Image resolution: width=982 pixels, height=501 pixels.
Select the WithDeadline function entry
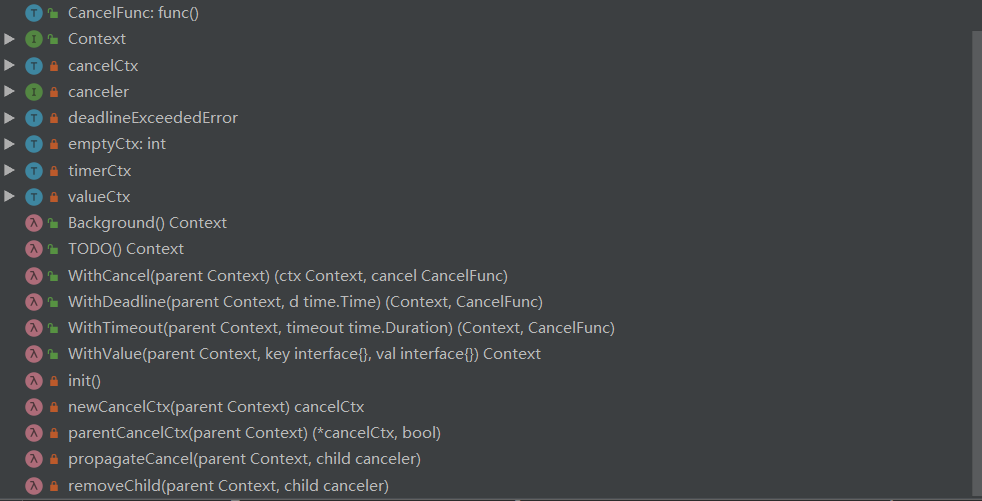[x=305, y=302]
